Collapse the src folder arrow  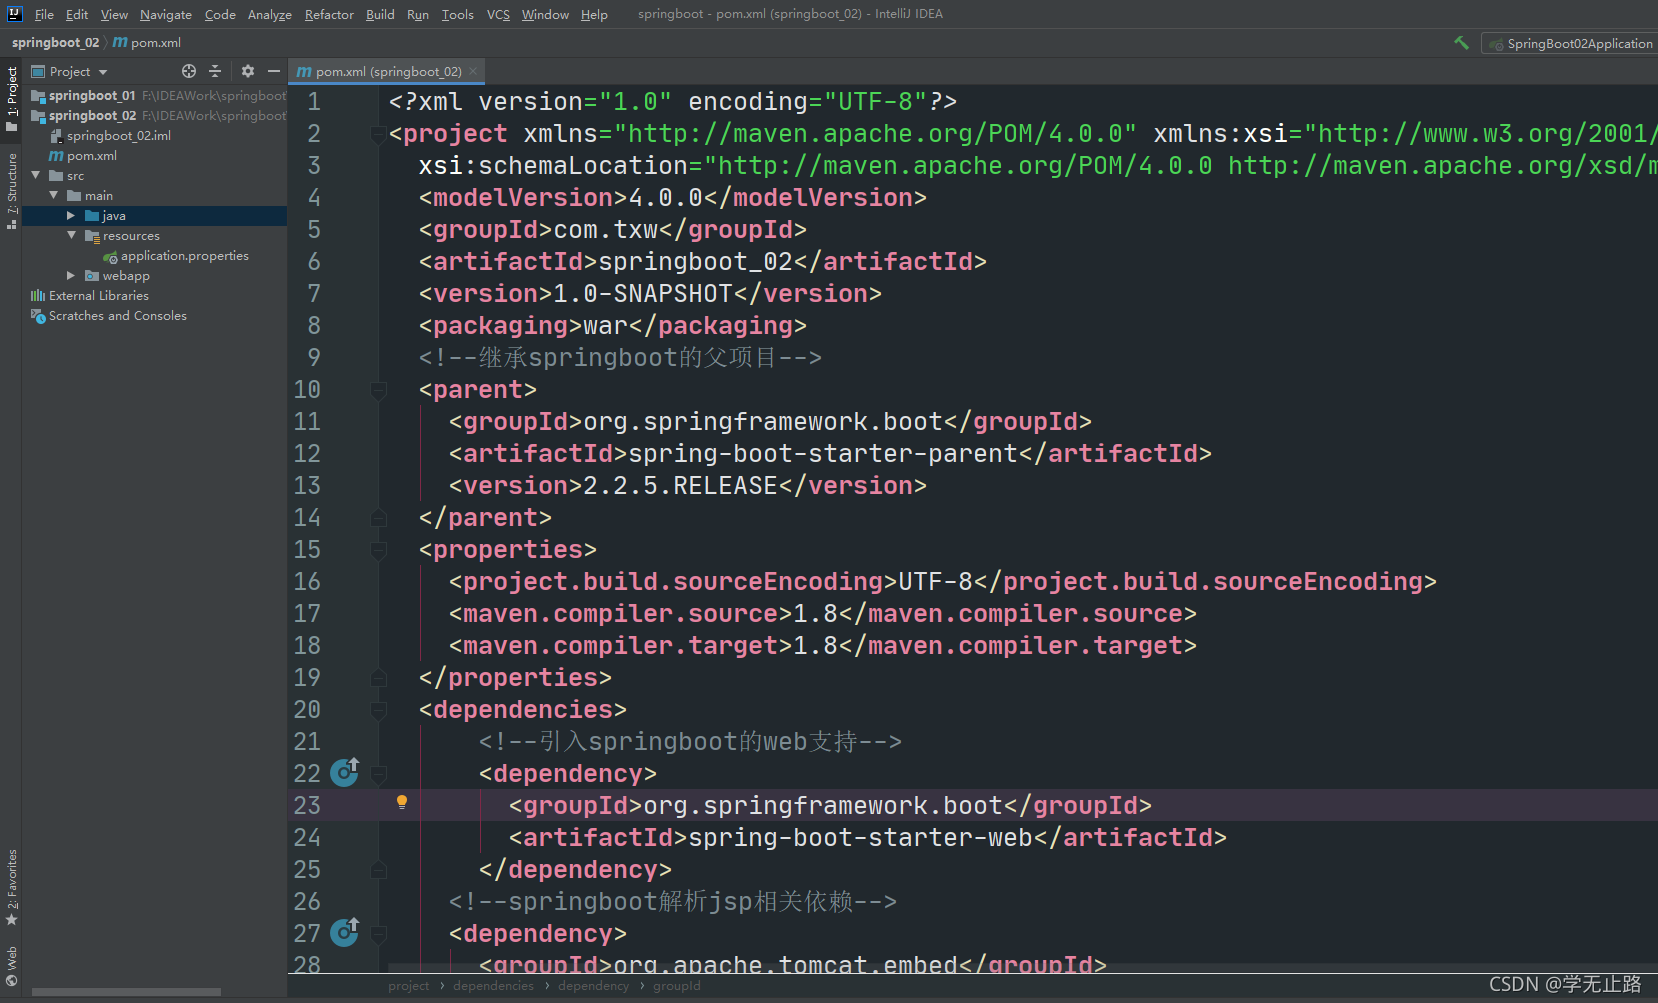click(37, 175)
